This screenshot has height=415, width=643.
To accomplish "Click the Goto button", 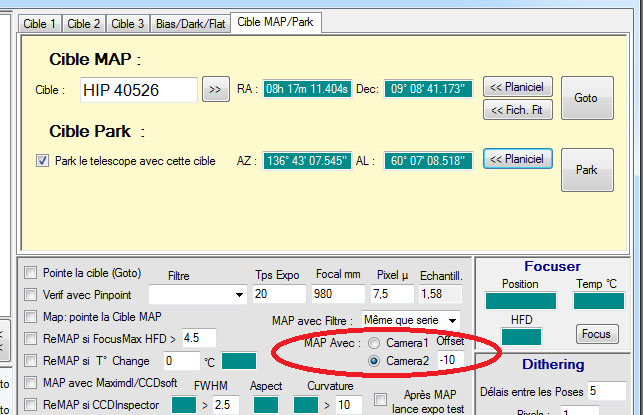I will [x=587, y=98].
